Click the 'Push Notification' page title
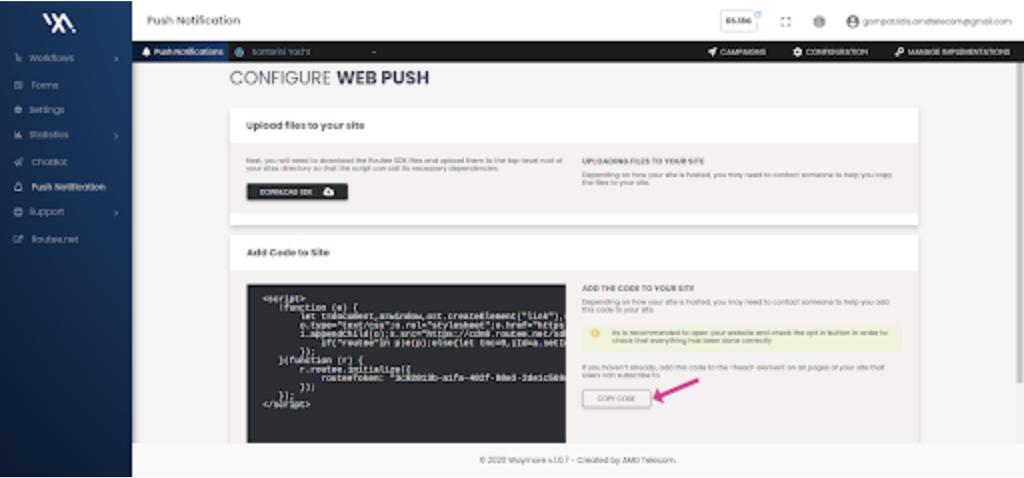 193,21
